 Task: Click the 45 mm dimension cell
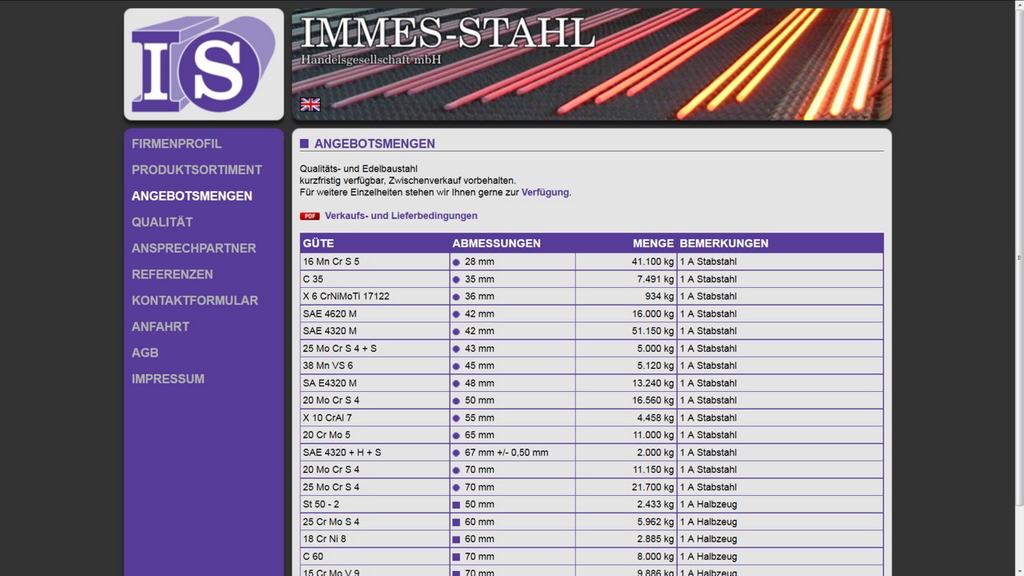coord(513,366)
